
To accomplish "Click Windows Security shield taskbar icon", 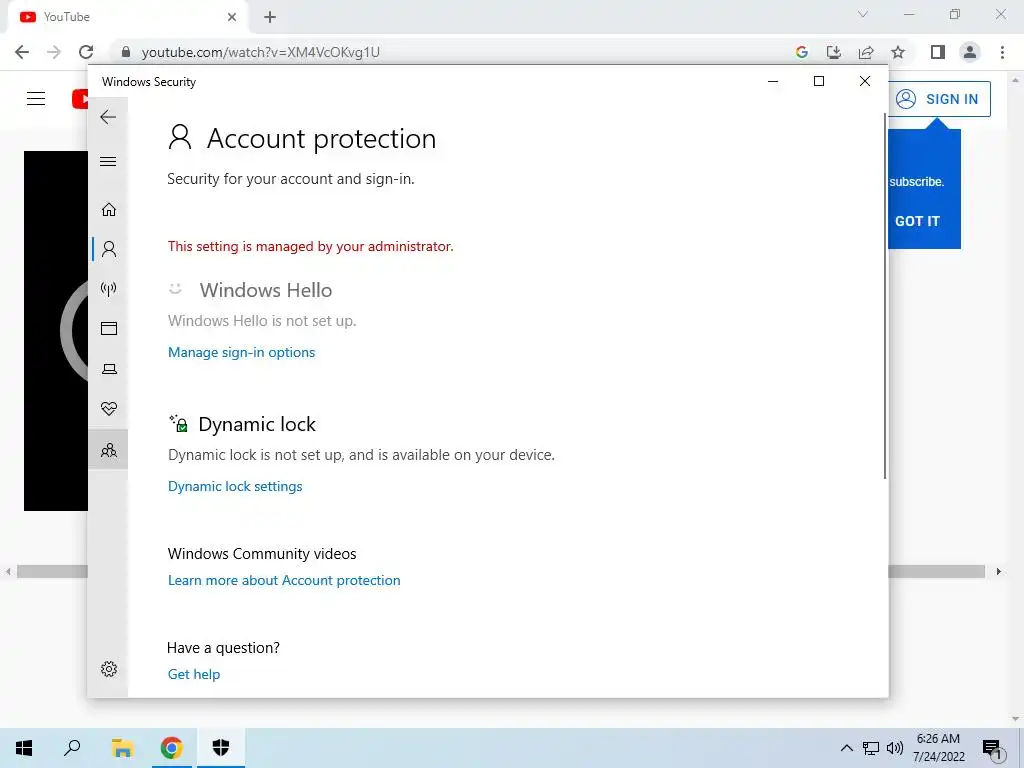I will click(x=221, y=748).
